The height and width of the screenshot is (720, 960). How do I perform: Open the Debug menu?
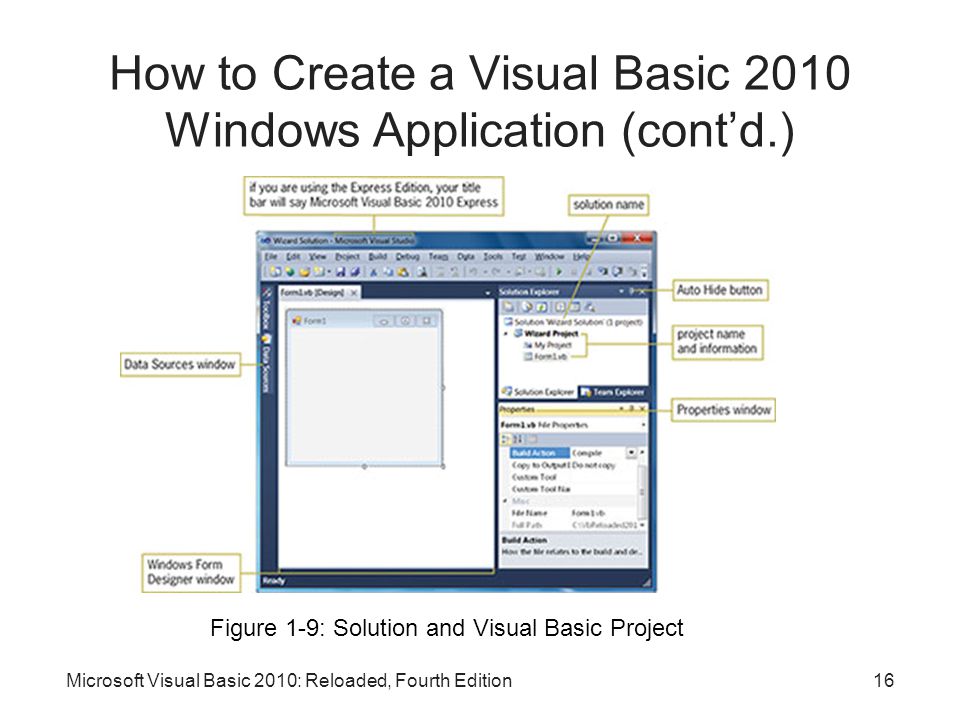coord(407,257)
